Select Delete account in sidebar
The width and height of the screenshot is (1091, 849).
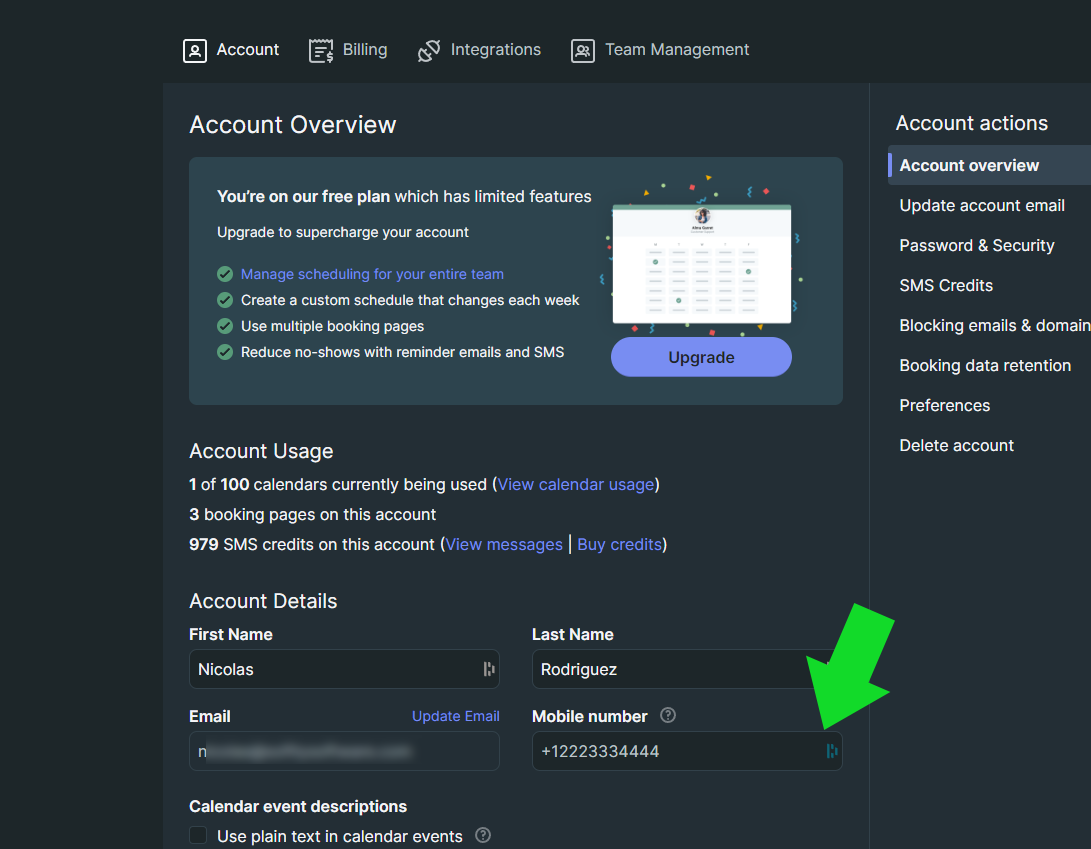pyautogui.click(x=956, y=445)
